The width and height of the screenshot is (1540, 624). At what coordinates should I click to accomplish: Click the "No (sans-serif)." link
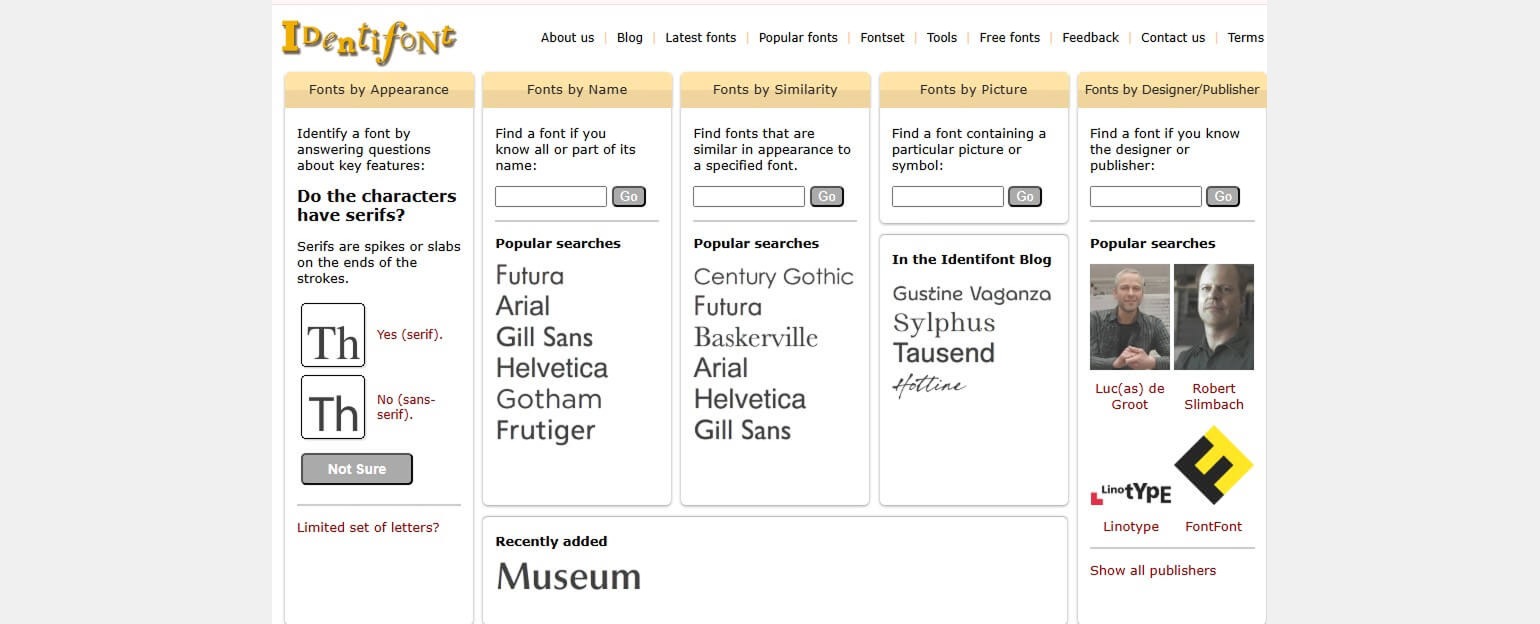click(x=406, y=407)
